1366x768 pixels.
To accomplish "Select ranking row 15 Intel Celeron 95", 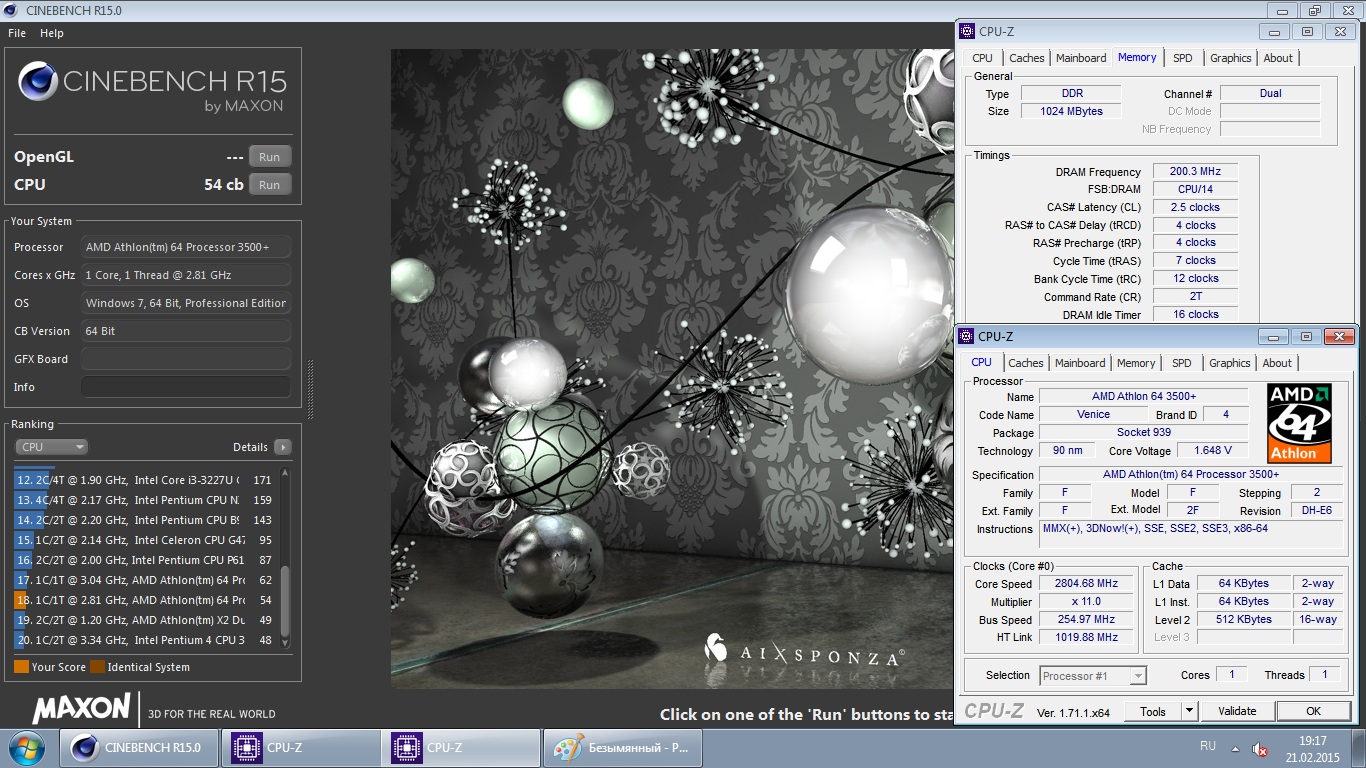I will (145, 540).
